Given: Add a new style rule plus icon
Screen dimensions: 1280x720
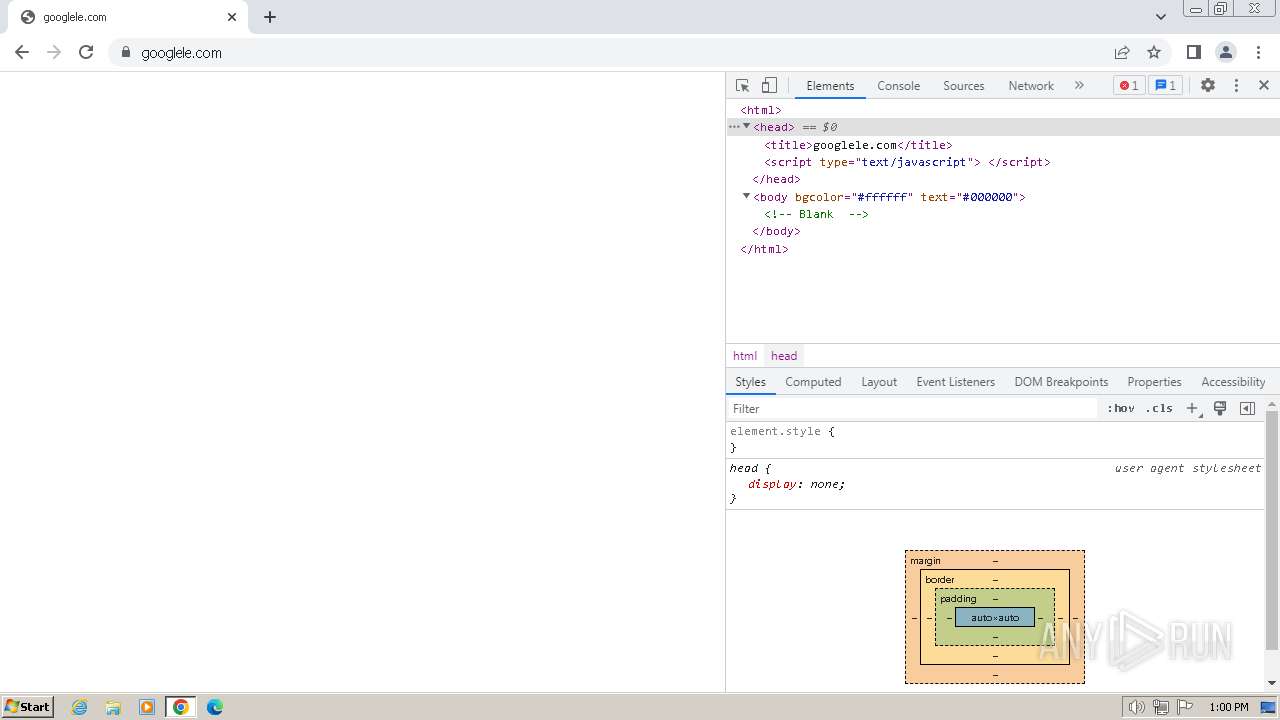Looking at the screenshot, I should click(1192, 409).
